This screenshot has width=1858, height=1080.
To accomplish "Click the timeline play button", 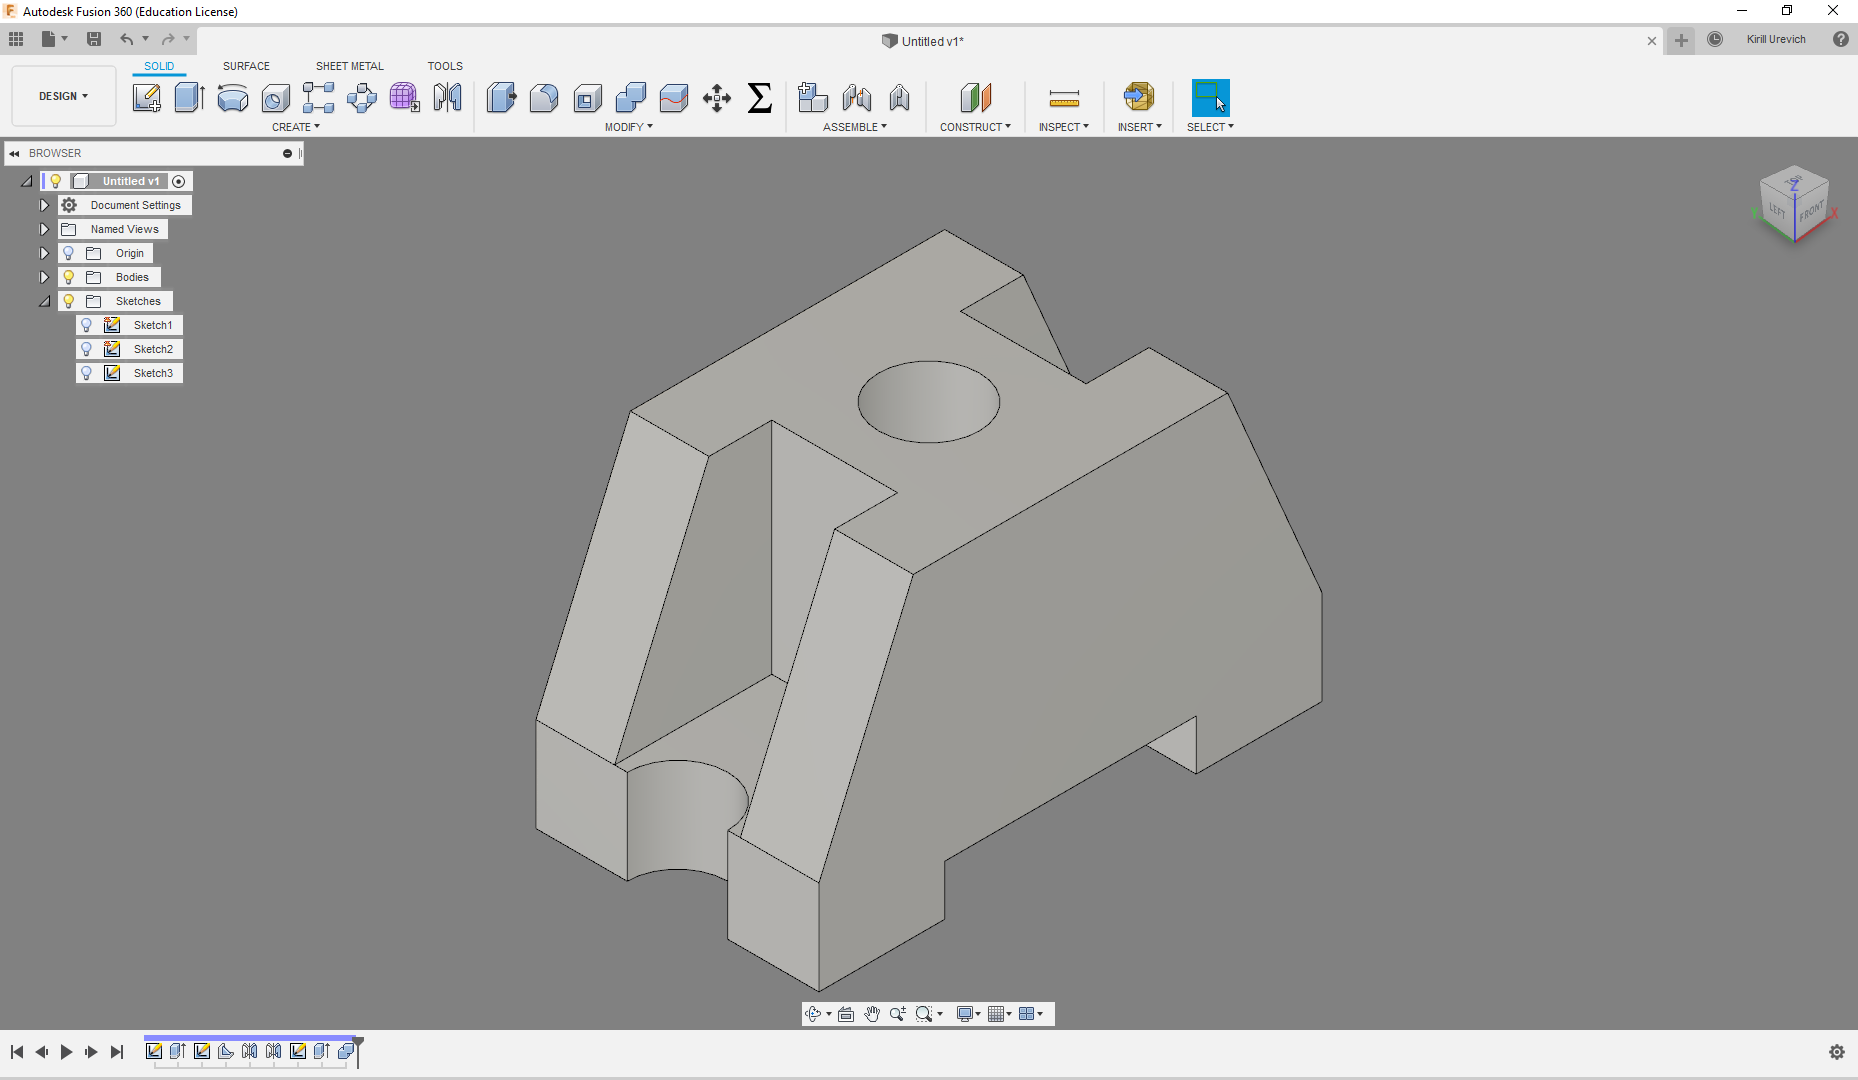I will click(x=66, y=1052).
